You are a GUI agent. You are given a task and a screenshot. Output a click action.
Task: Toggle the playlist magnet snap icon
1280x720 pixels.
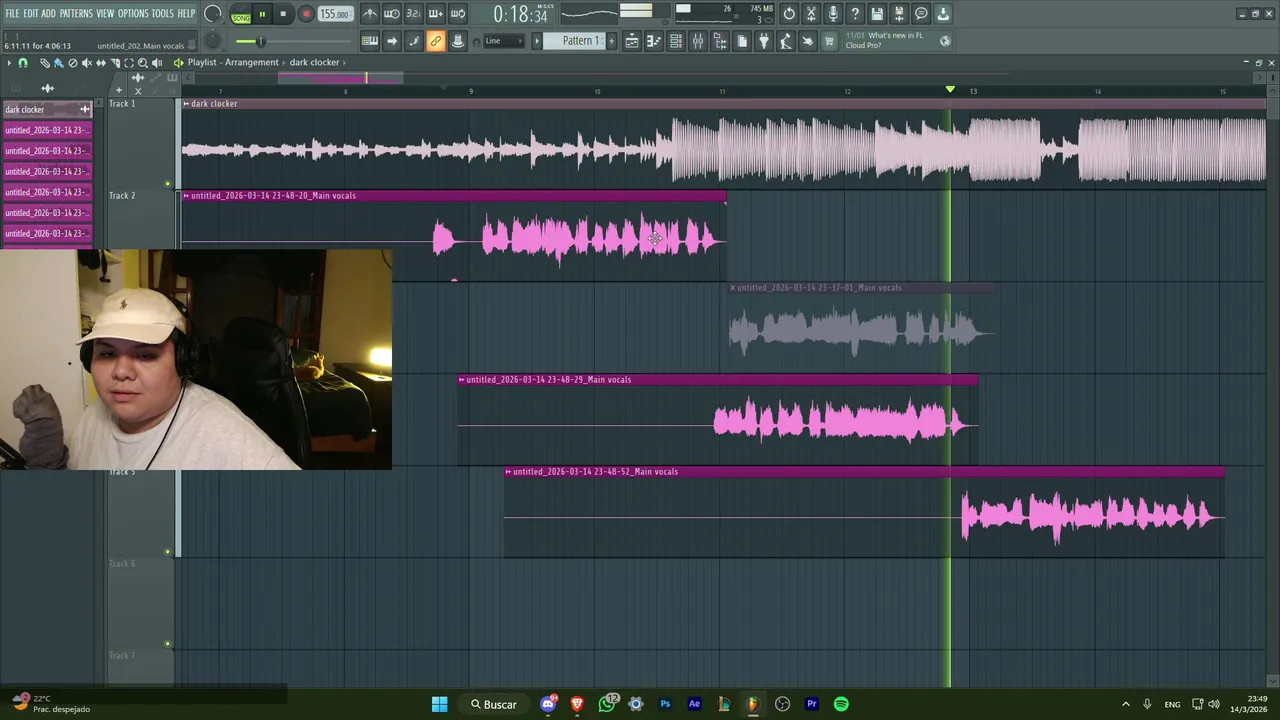pos(23,62)
